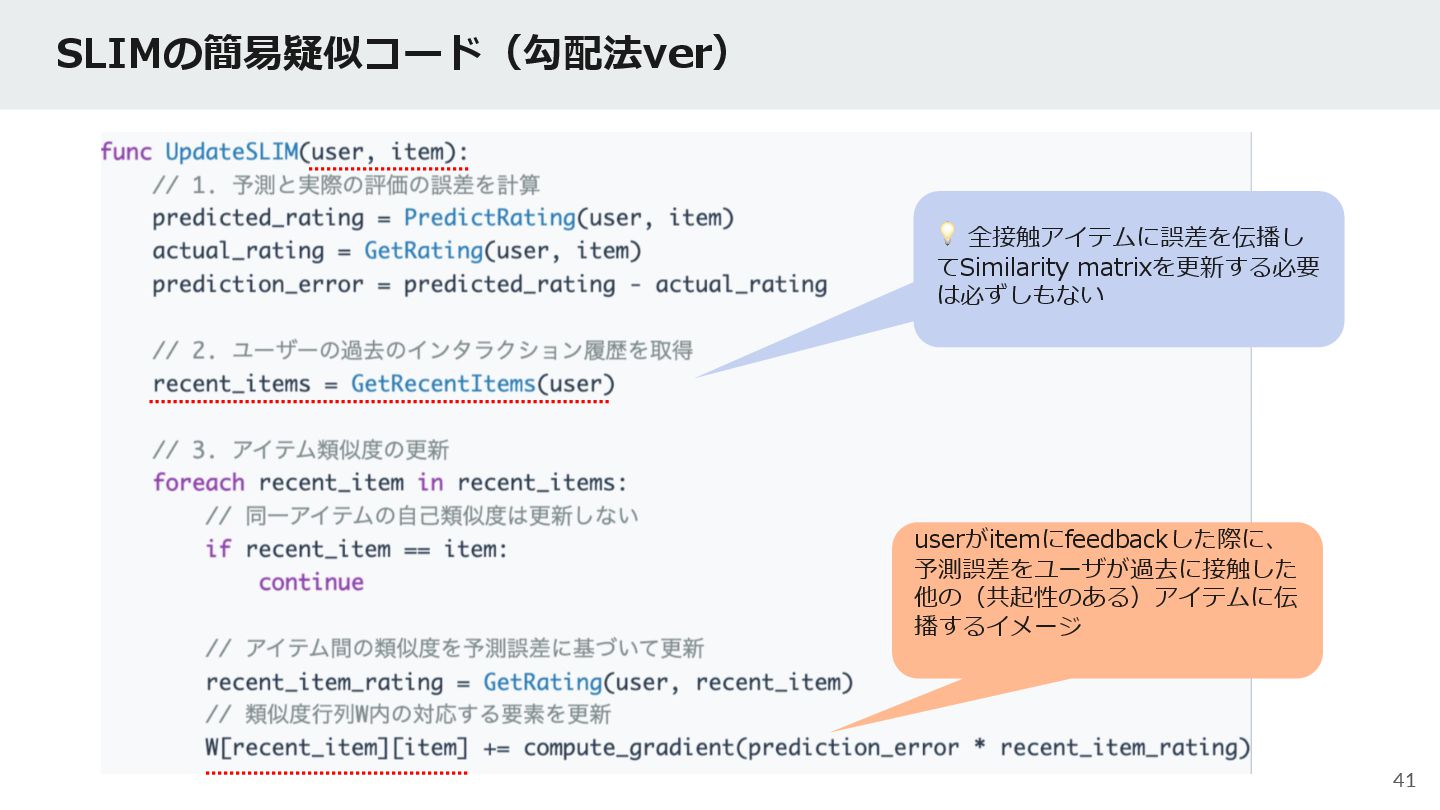Click the line beginning 'prediction_error = predicted_rating'
This screenshot has width=1440, height=810.
(490, 284)
